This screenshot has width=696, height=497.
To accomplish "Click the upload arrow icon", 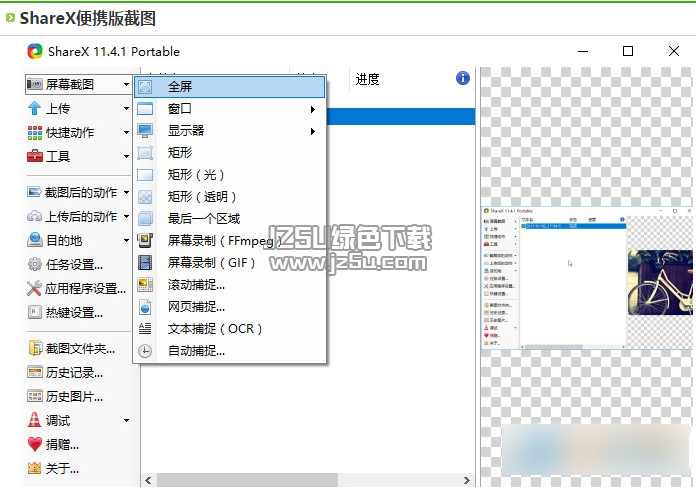I will (34, 108).
